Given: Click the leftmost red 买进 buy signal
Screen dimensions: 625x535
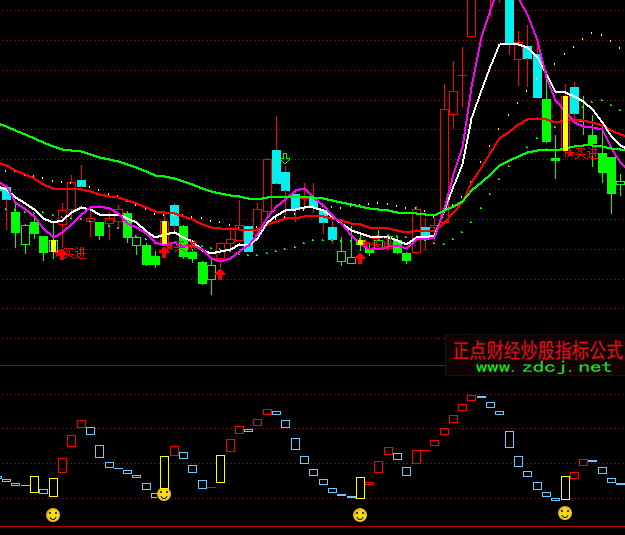Looking at the screenshot, I should (70, 253).
